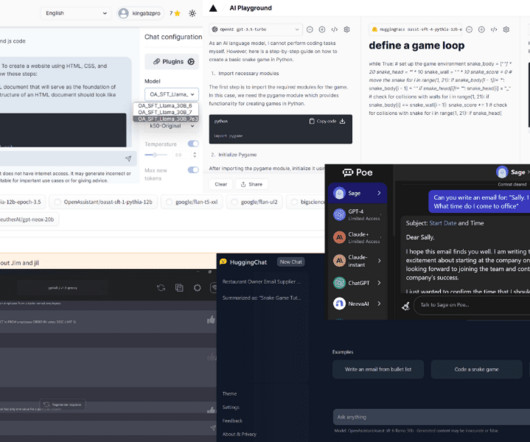Click Feedback in HuggingChat sidebar

[x=232, y=421]
